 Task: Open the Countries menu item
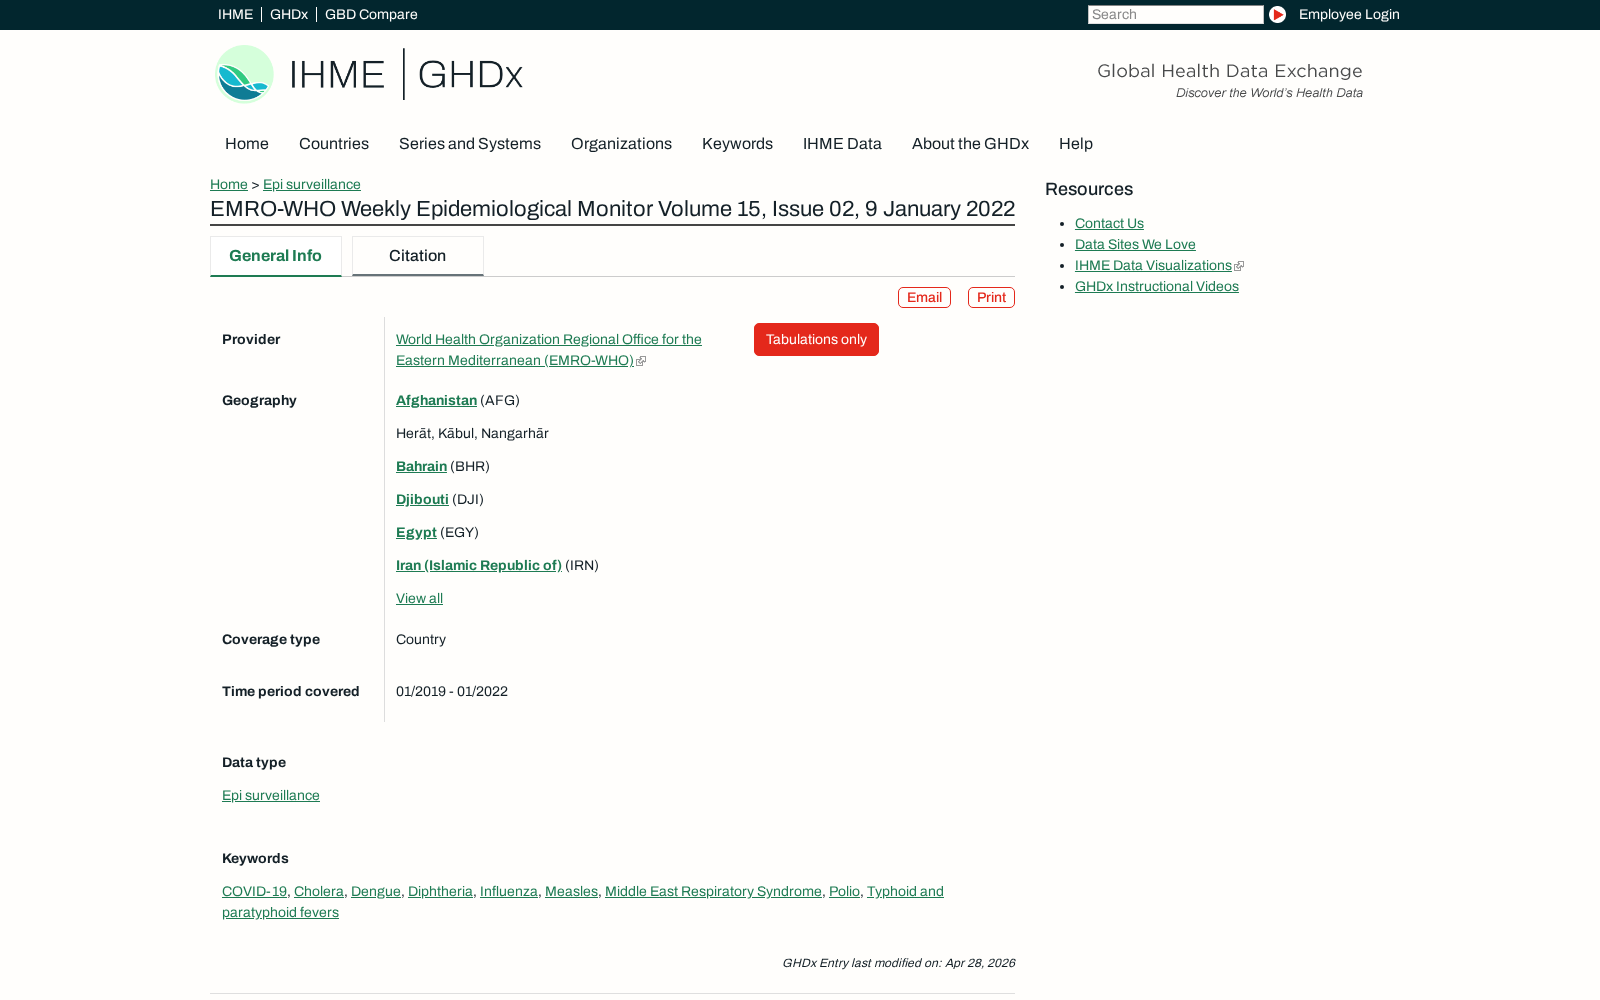334,144
